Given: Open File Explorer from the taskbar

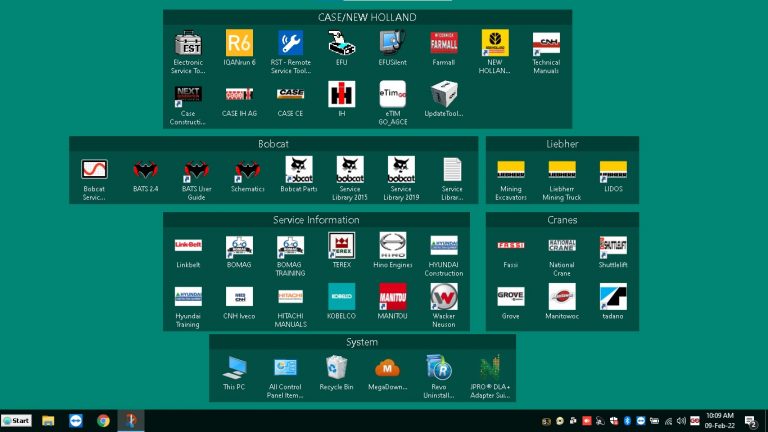Looking at the screenshot, I should 48,421.
